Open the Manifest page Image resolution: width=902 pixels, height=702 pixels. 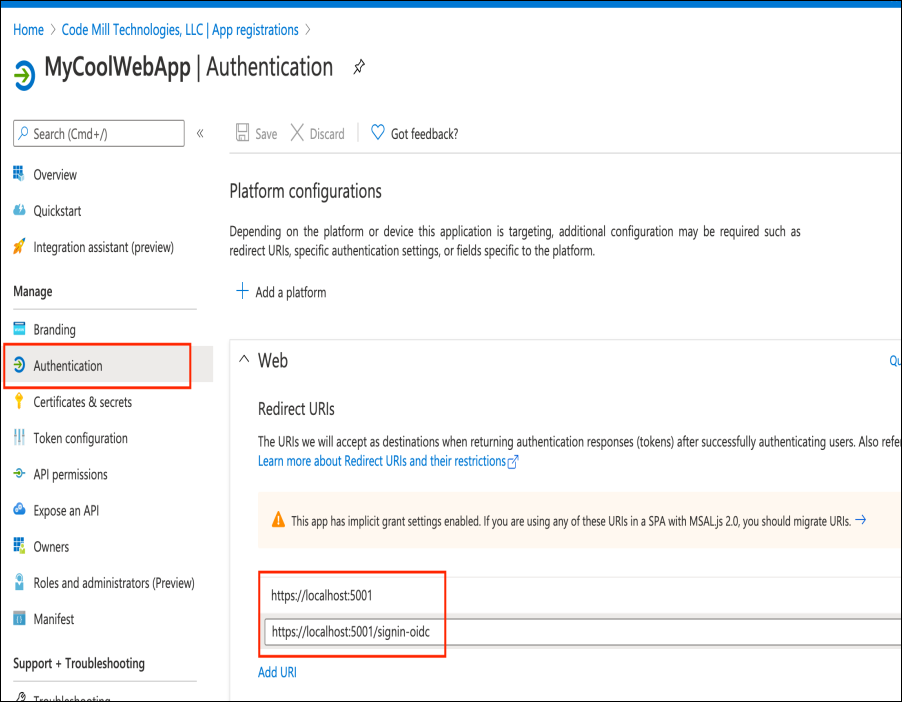[53, 619]
